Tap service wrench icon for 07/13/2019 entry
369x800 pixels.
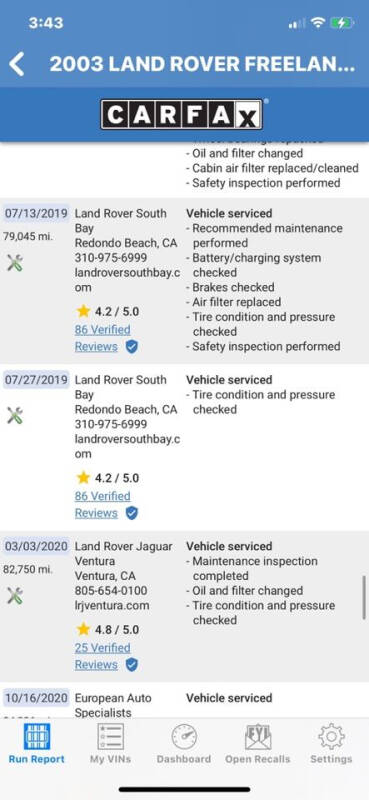point(15,263)
